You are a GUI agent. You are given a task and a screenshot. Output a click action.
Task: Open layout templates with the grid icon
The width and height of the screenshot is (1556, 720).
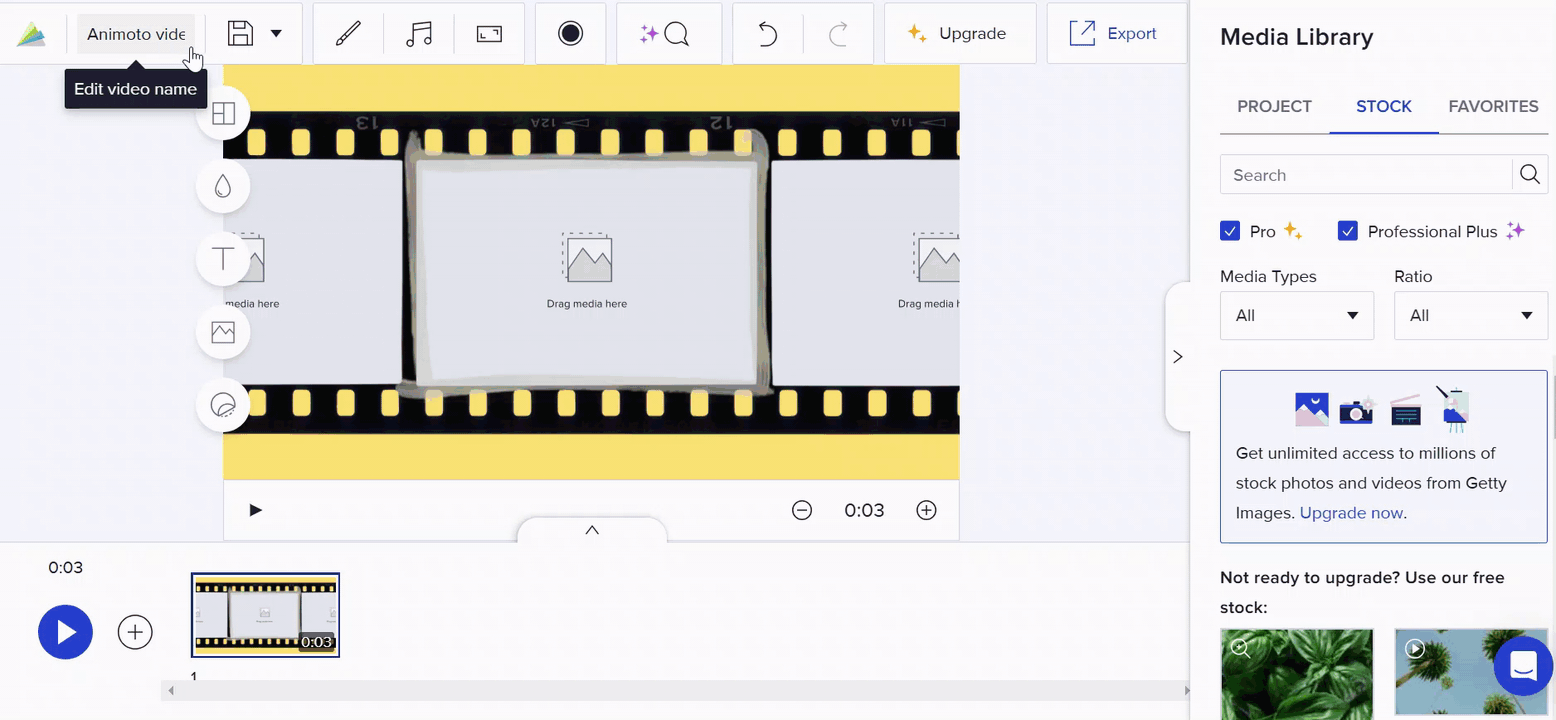pos(222,113)
